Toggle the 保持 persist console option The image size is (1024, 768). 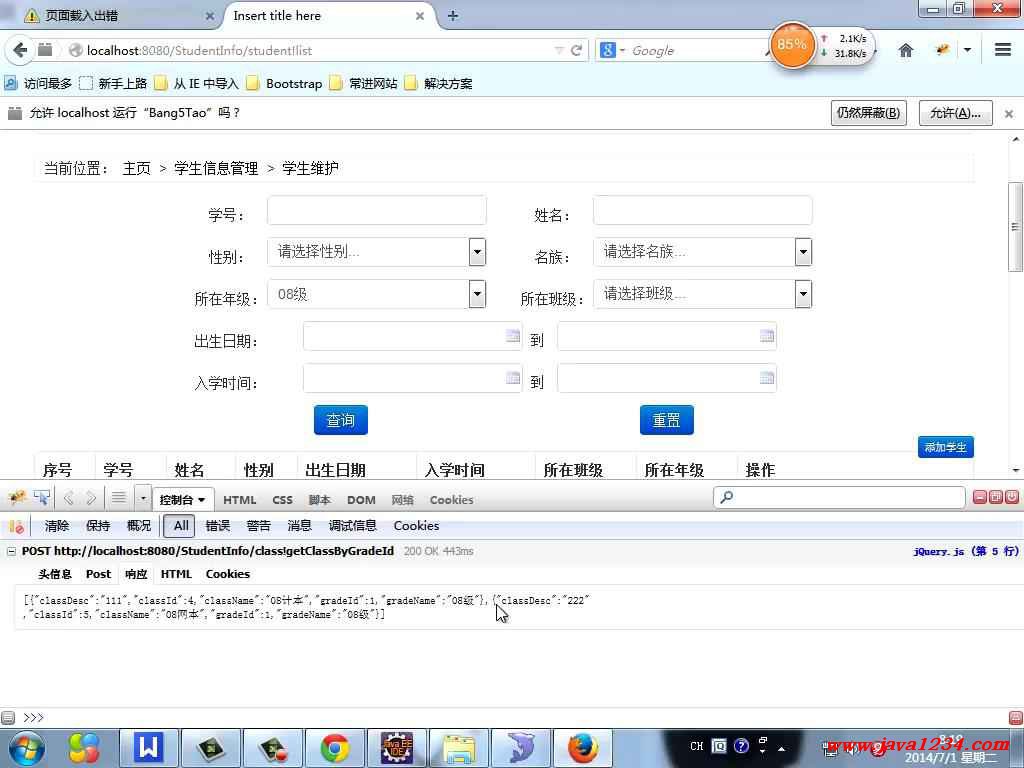pyautogui.click(x=98, y=526)
